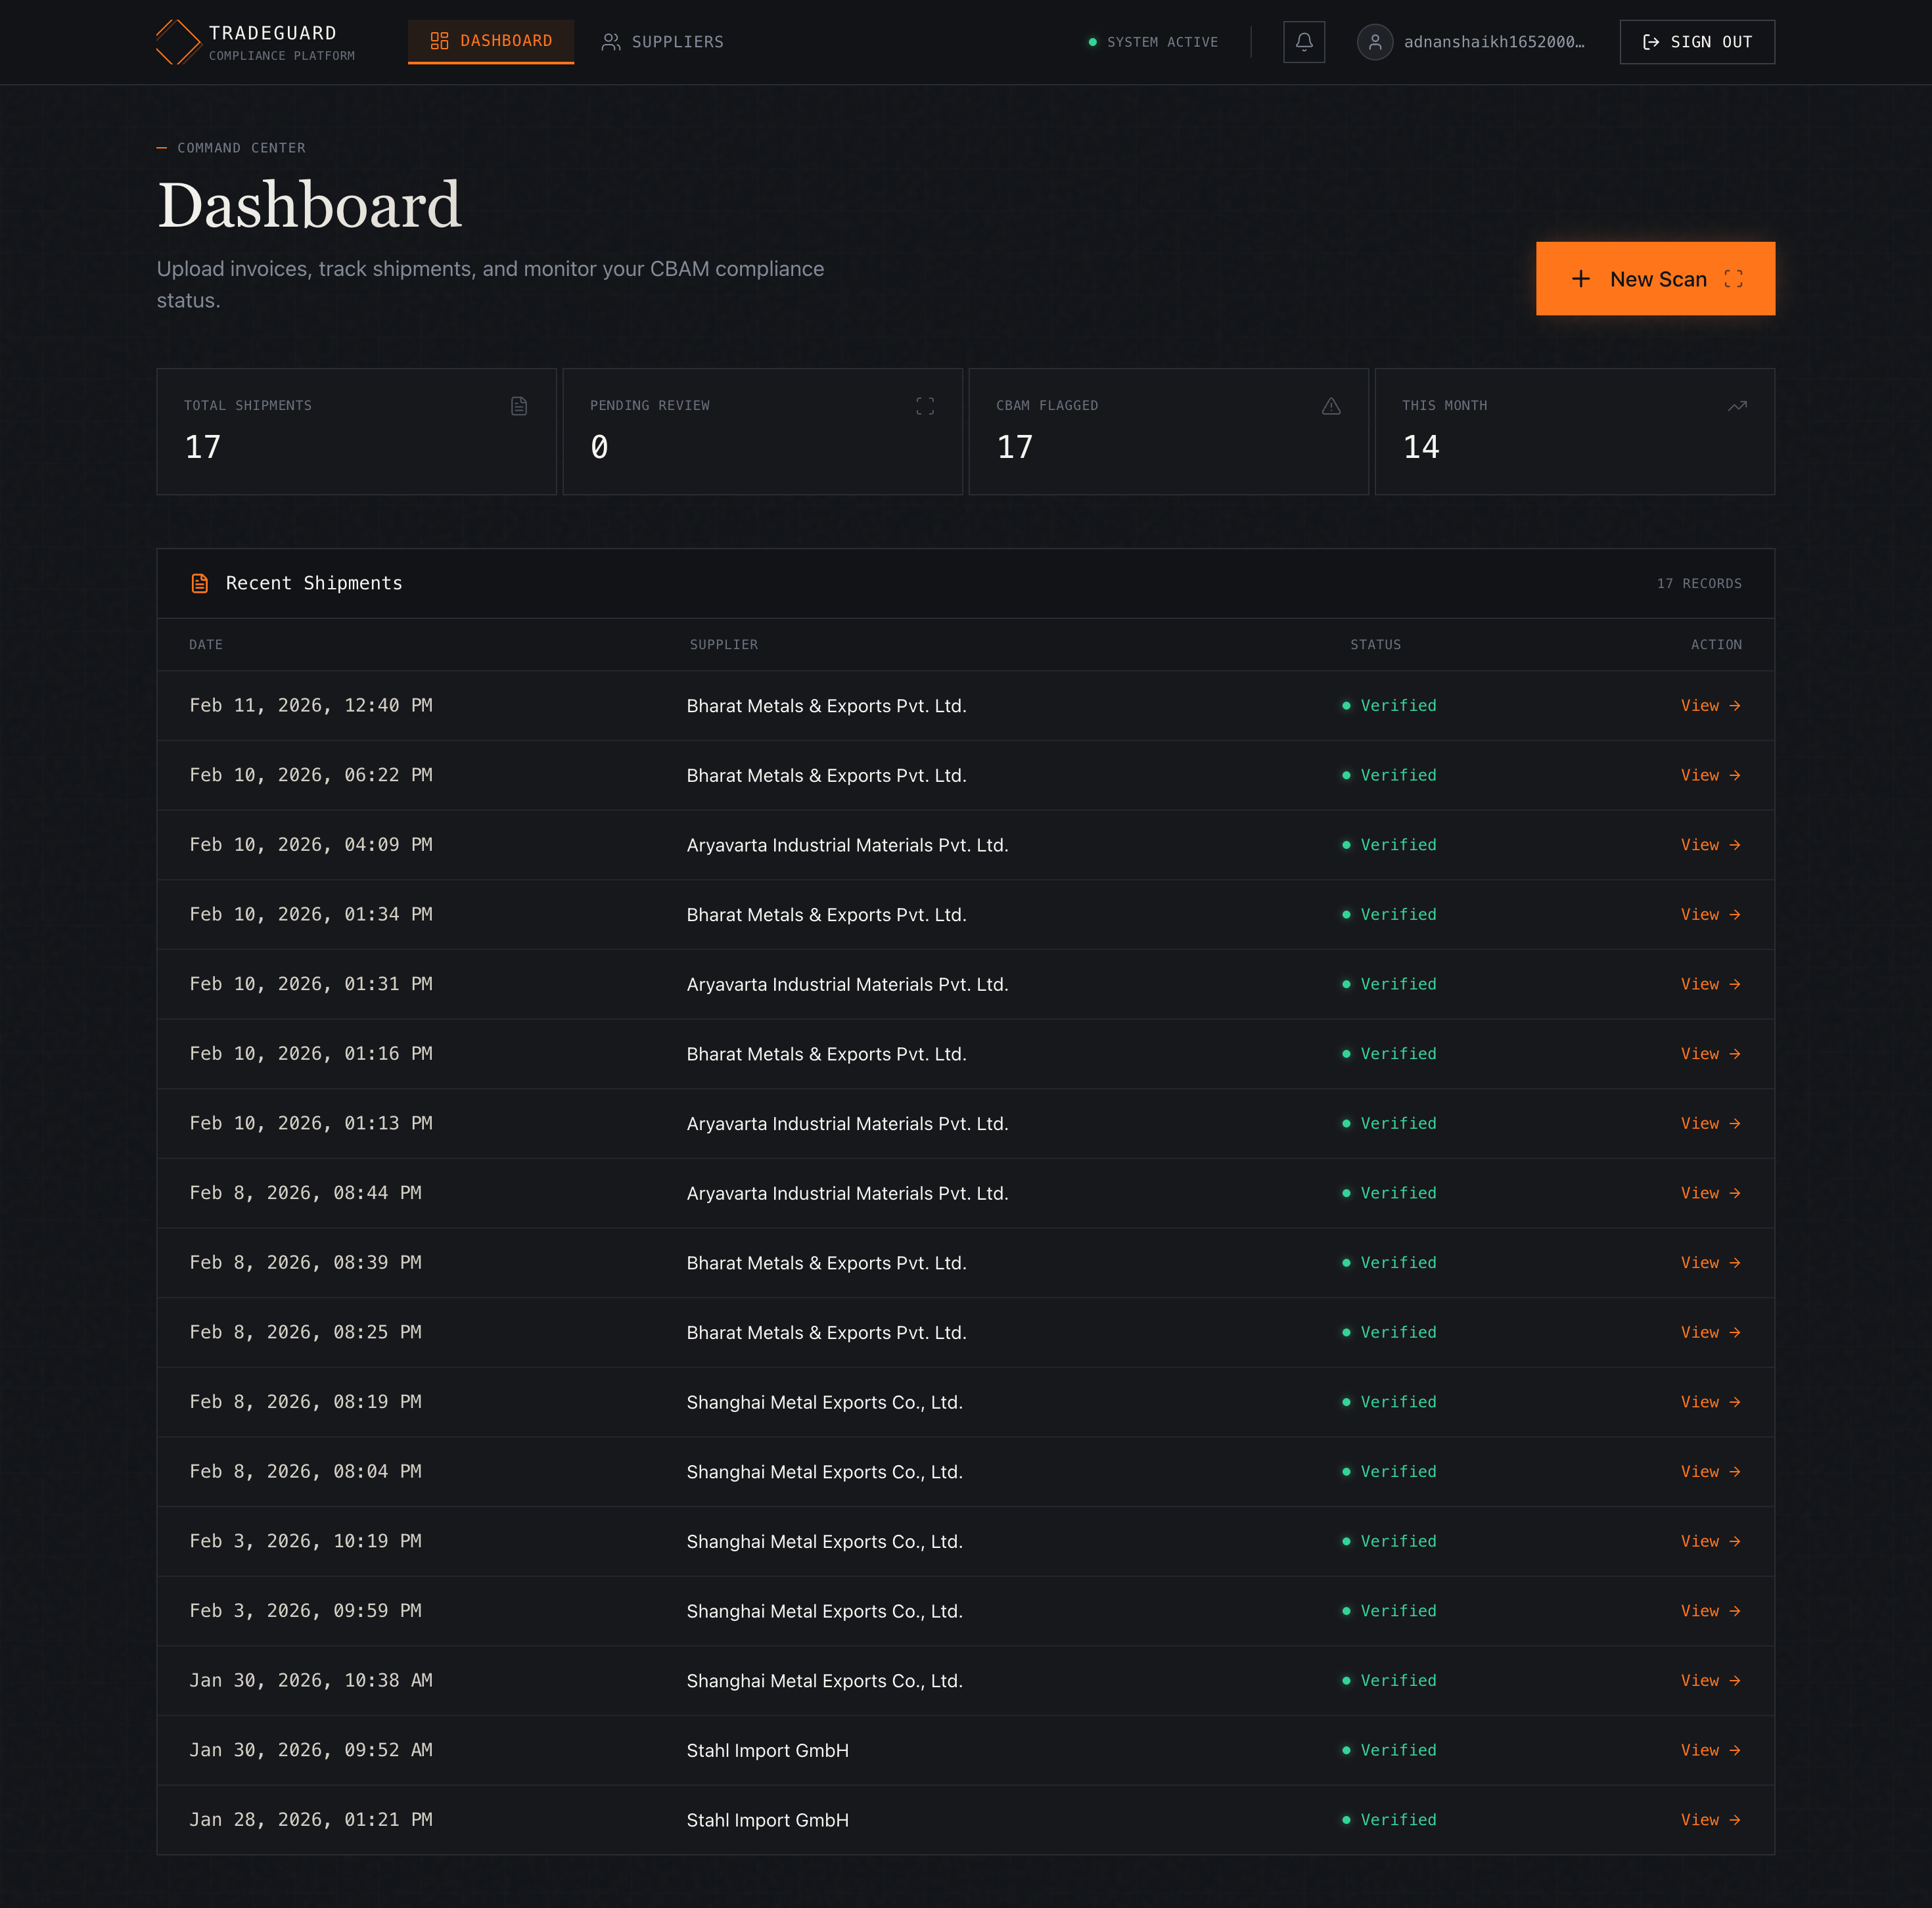Click the TradeGuard diamond logo
1932x1908 pixels.
click(x=177, y=42)
